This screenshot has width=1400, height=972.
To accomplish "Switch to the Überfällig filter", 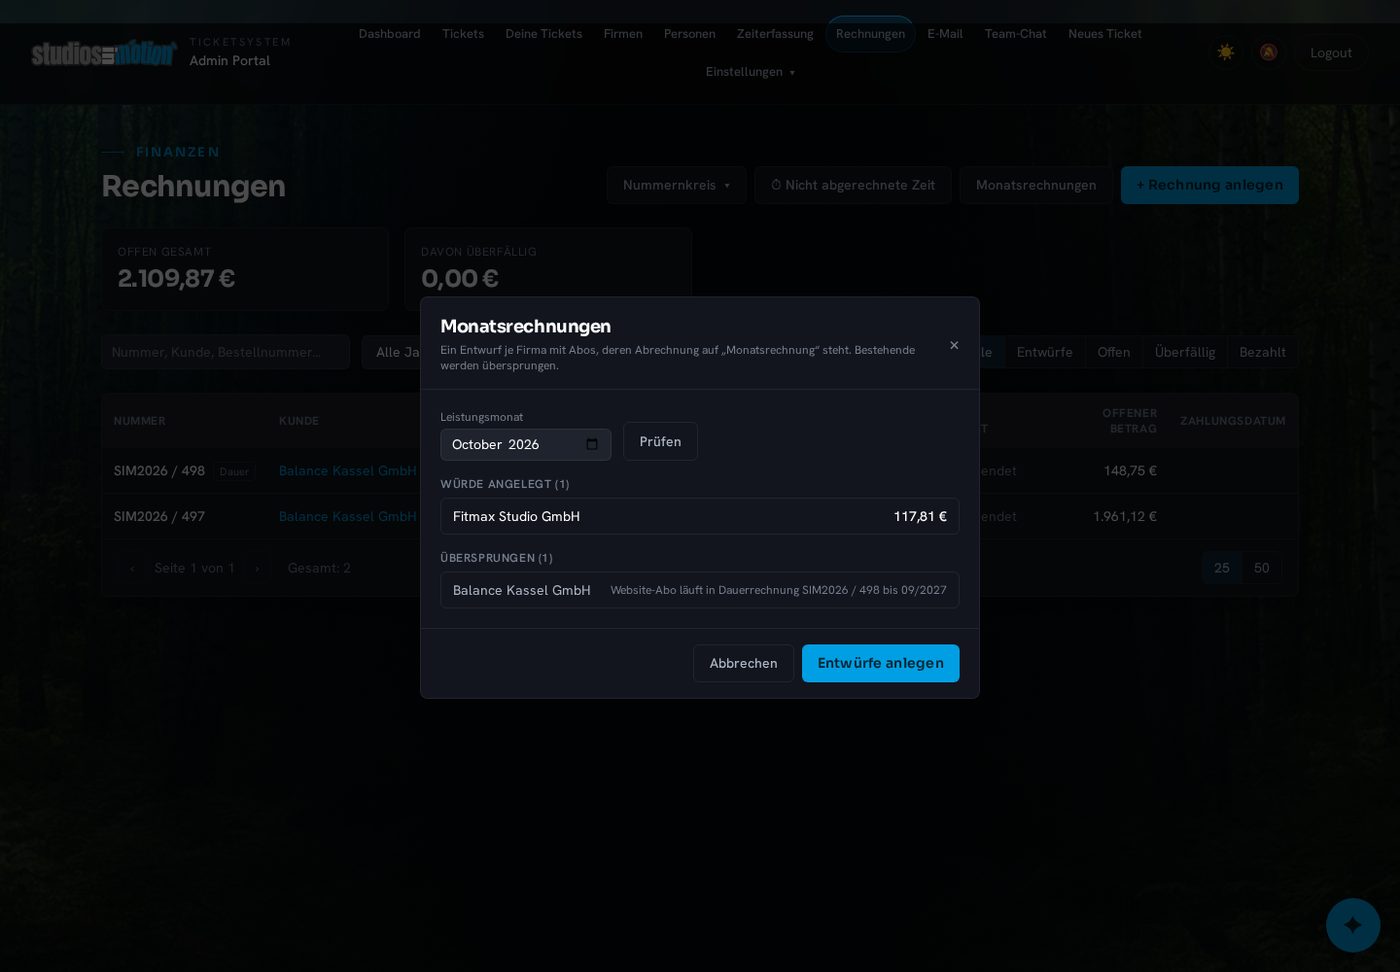I will (x=1185, y=352).
